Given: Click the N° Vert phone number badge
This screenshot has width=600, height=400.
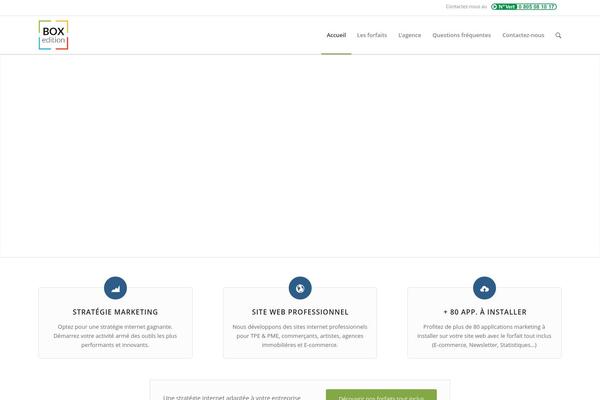Looking at the screenshot, I should [x=524, y=7].
